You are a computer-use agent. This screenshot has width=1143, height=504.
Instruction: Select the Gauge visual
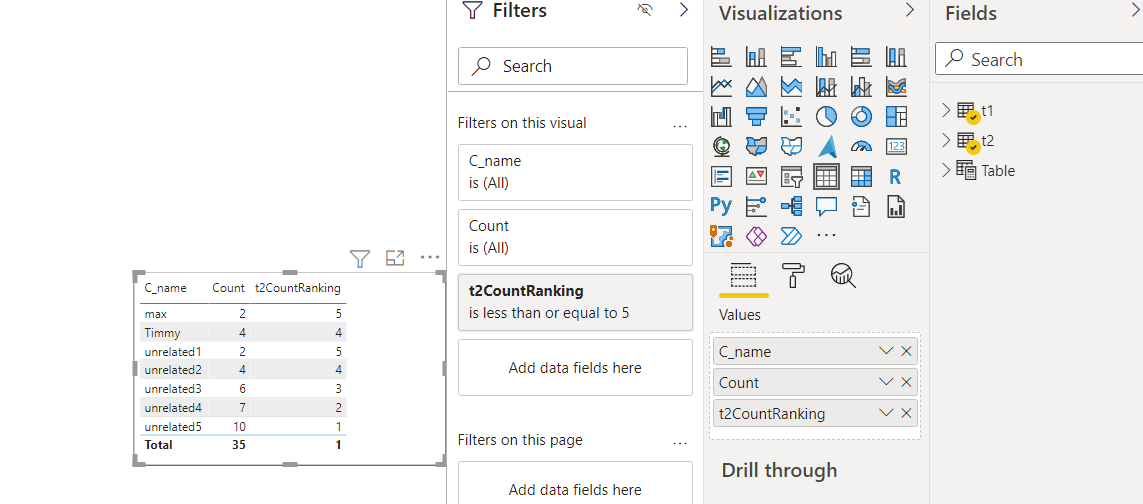click(861, 146)
